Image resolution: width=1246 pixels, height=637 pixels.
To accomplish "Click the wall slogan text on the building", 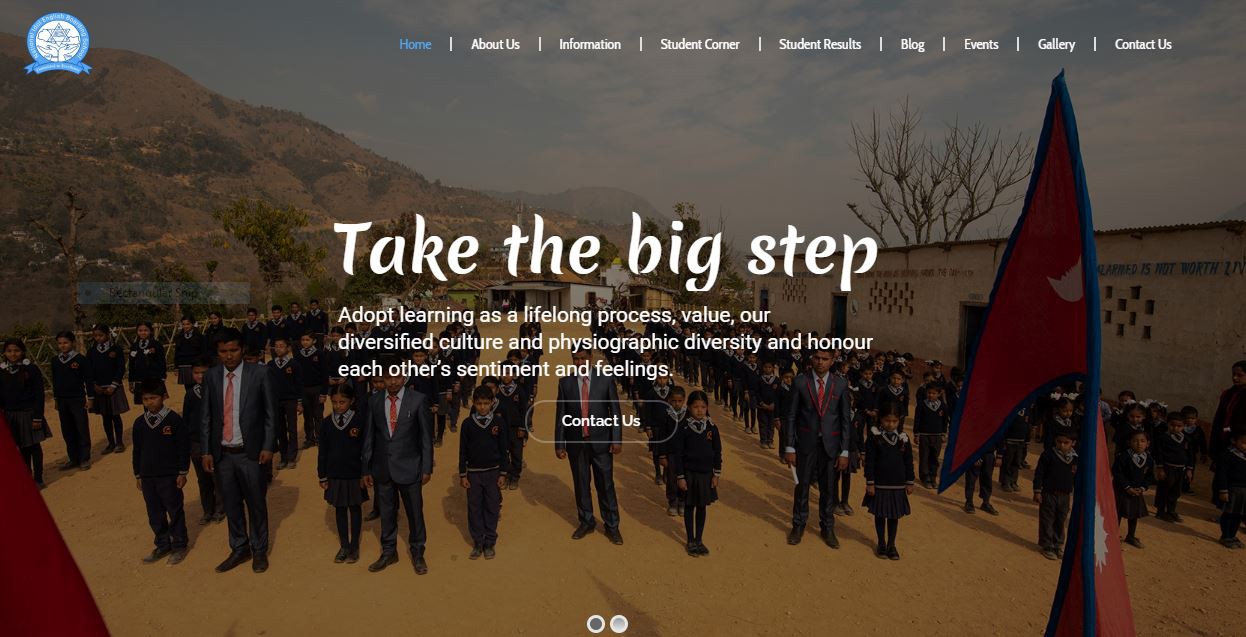I will click(x=1169, y=268).
